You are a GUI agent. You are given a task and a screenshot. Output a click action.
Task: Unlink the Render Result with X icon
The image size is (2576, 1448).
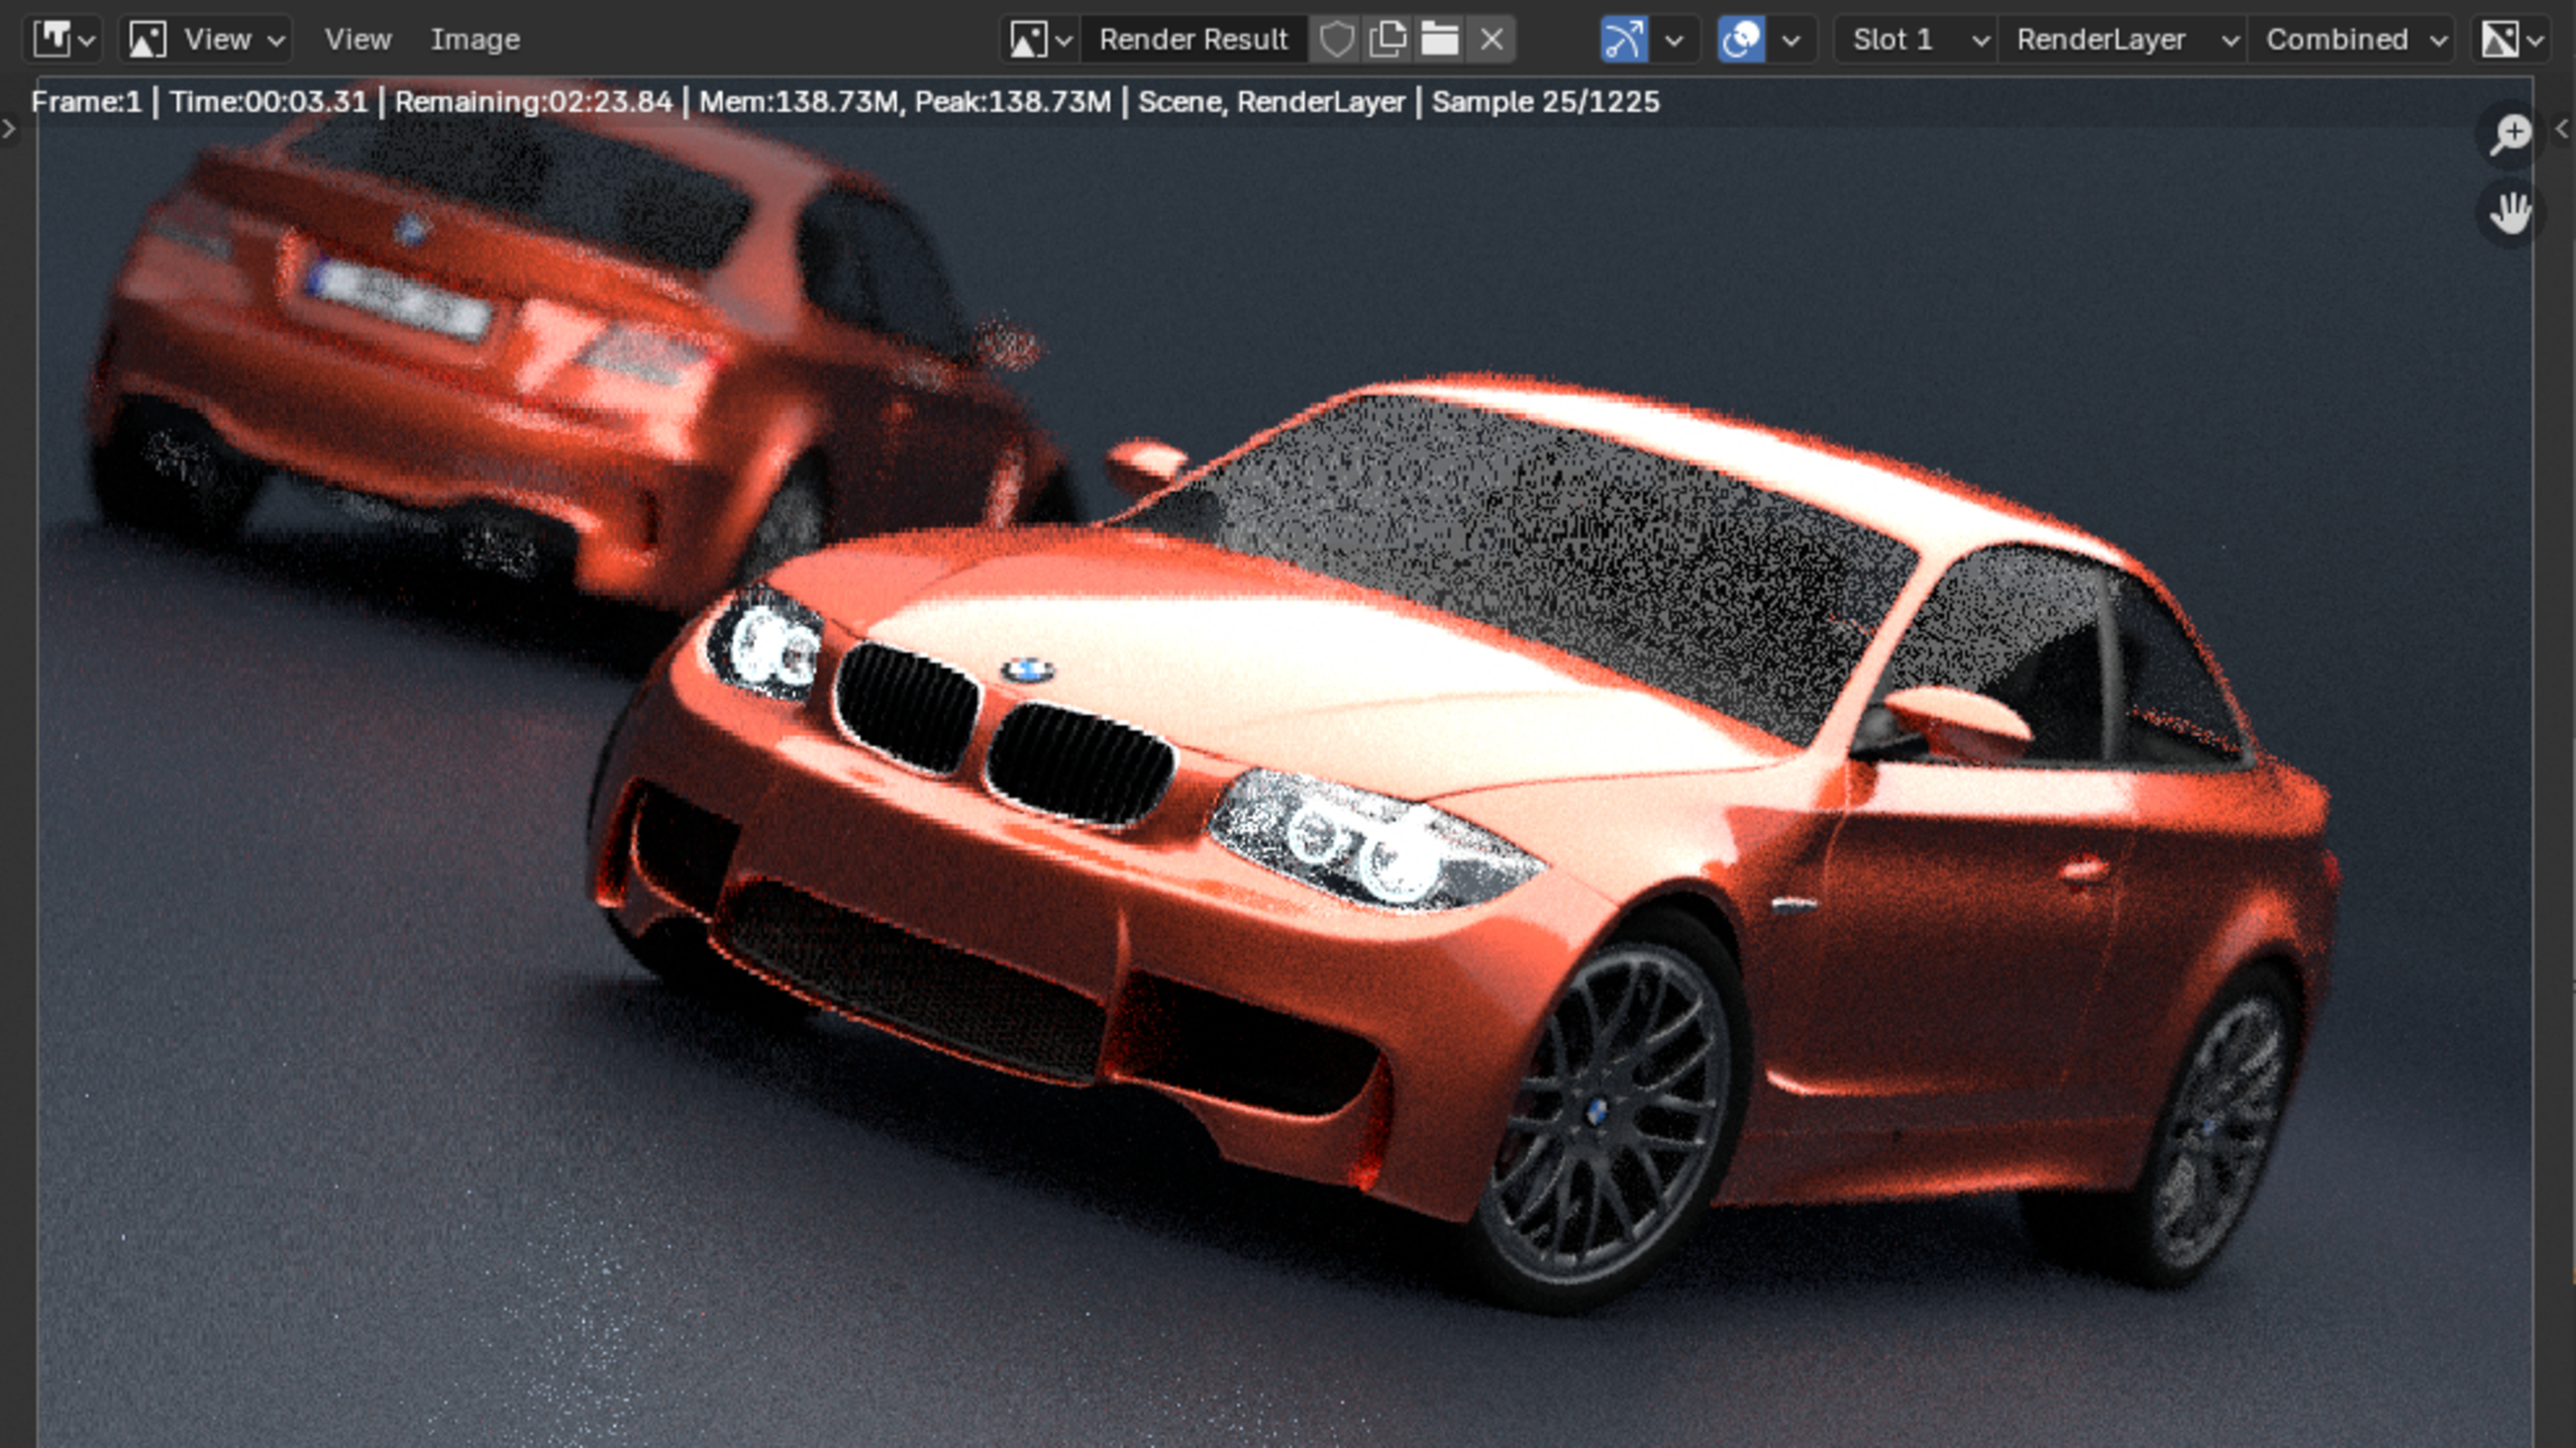pyautogui.click(x=1491, y=40)
